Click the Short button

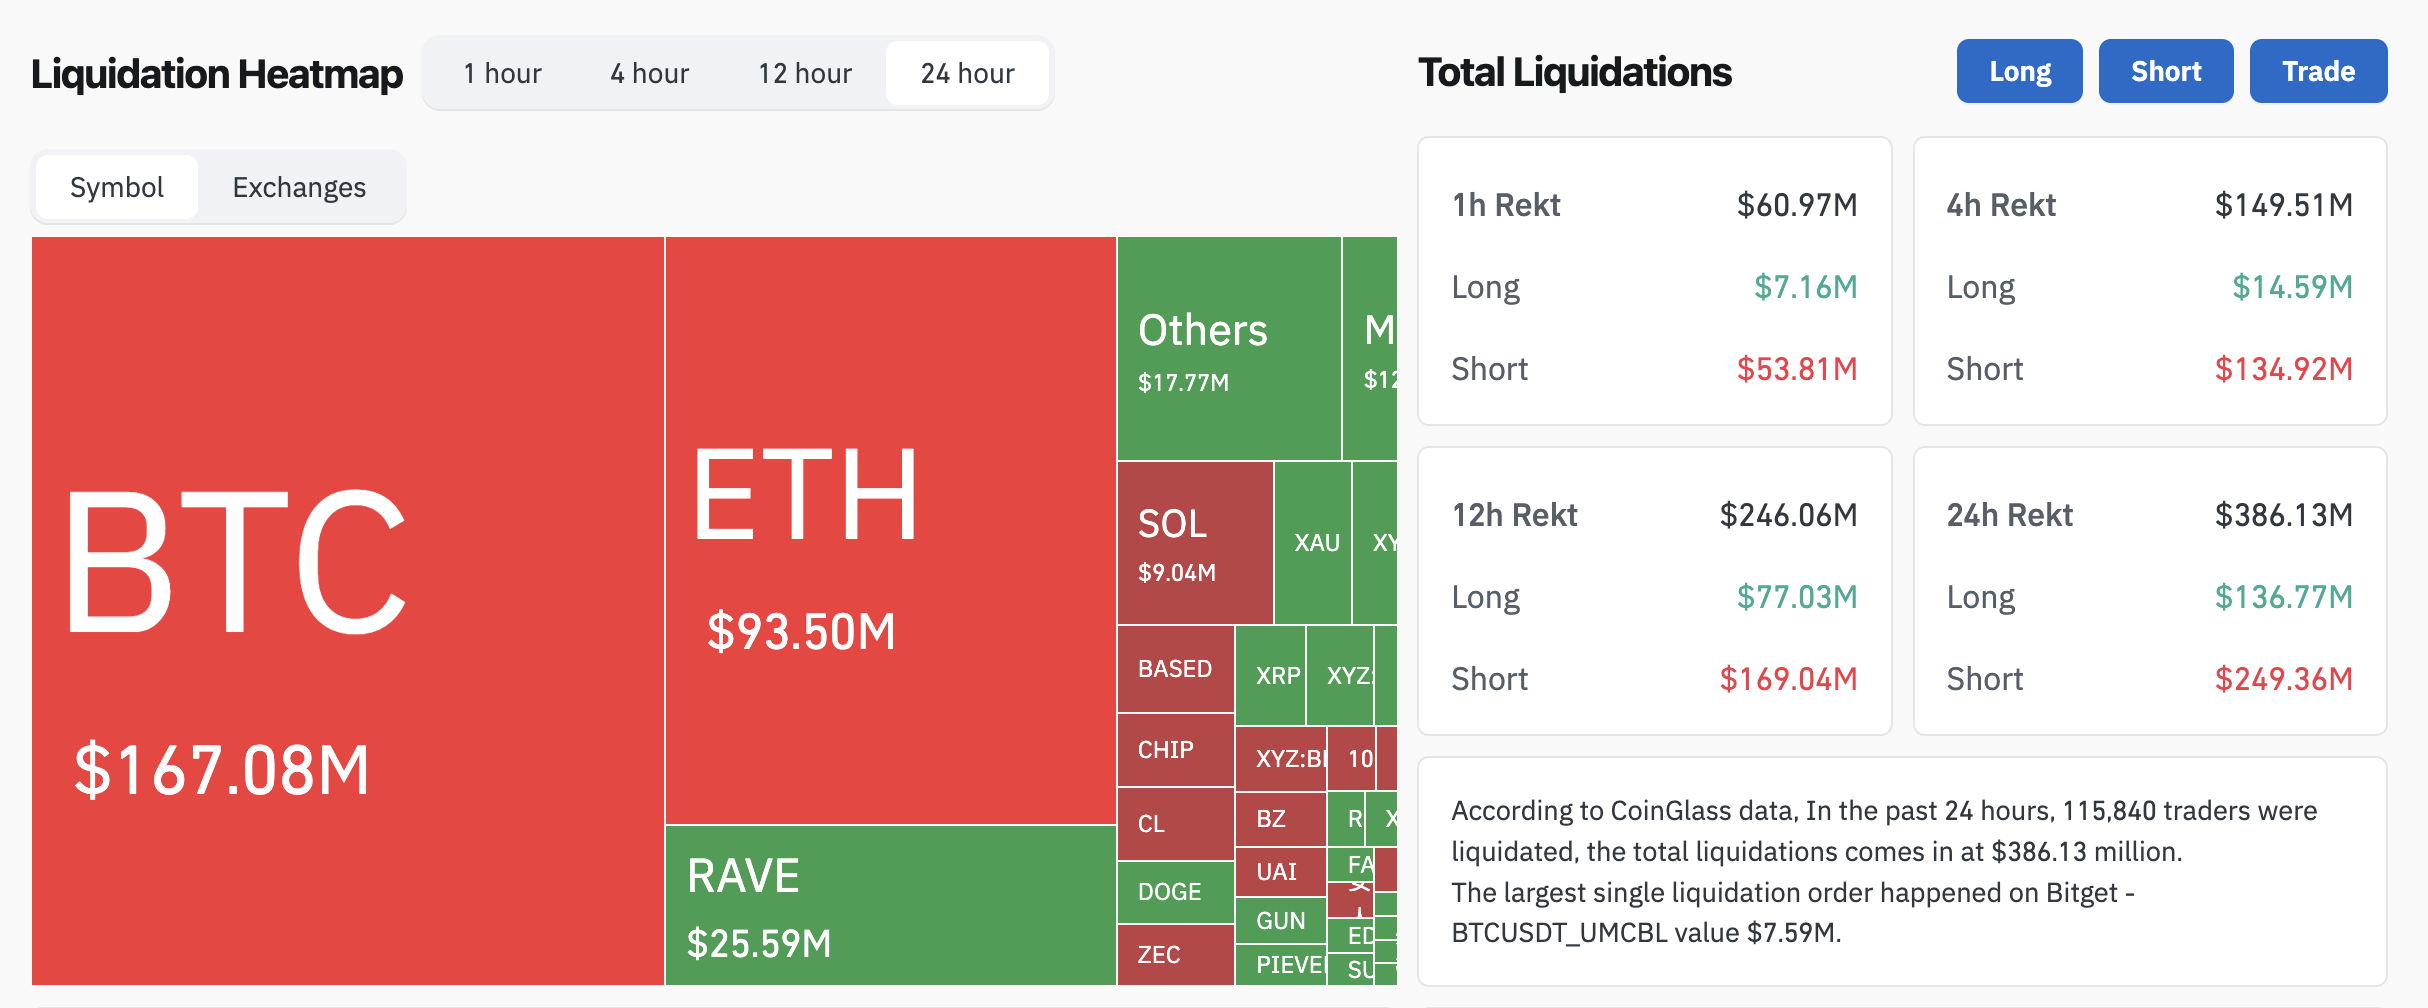pos(2166,70)
